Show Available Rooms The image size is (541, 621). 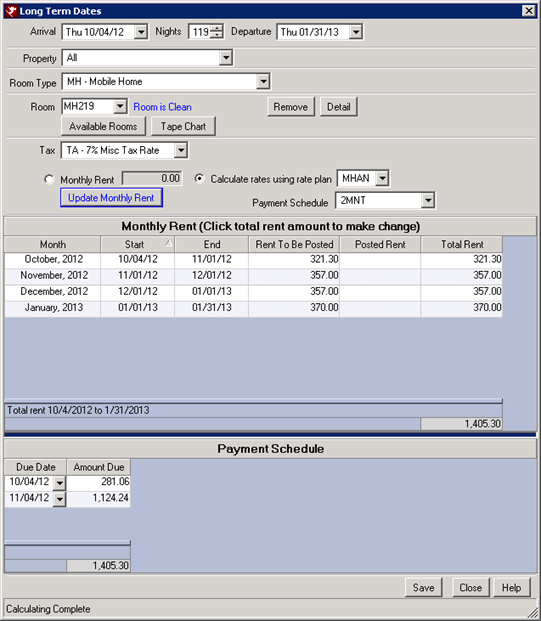tap(103, 126)
